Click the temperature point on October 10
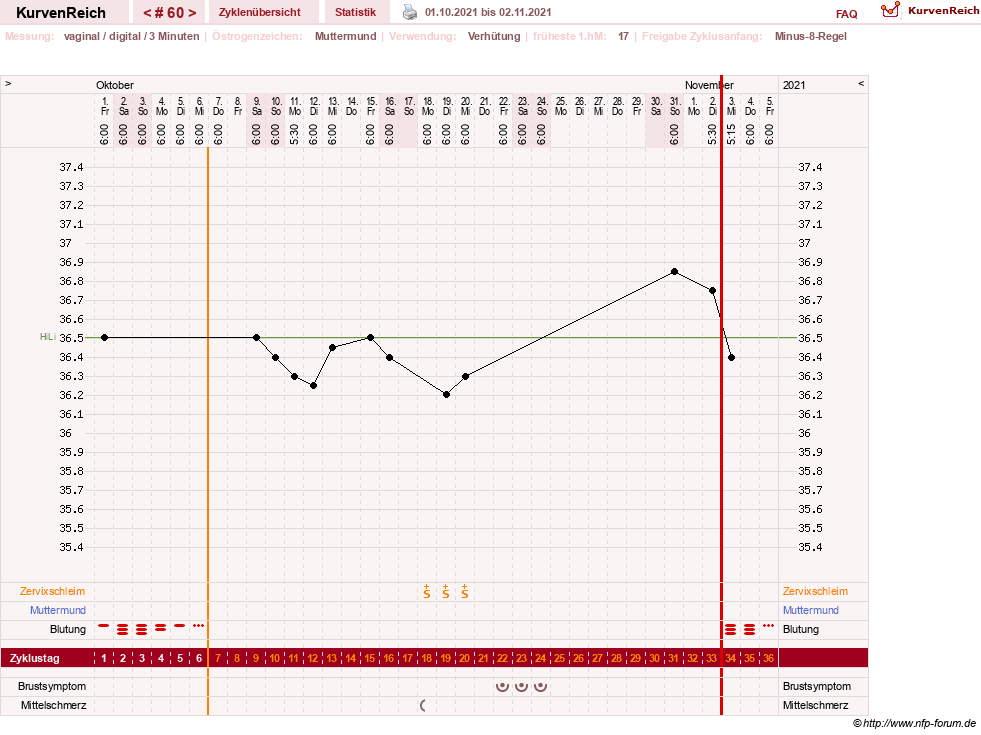Image resolution: width=981 pixels, height=735 pixels. coord(275,357)
